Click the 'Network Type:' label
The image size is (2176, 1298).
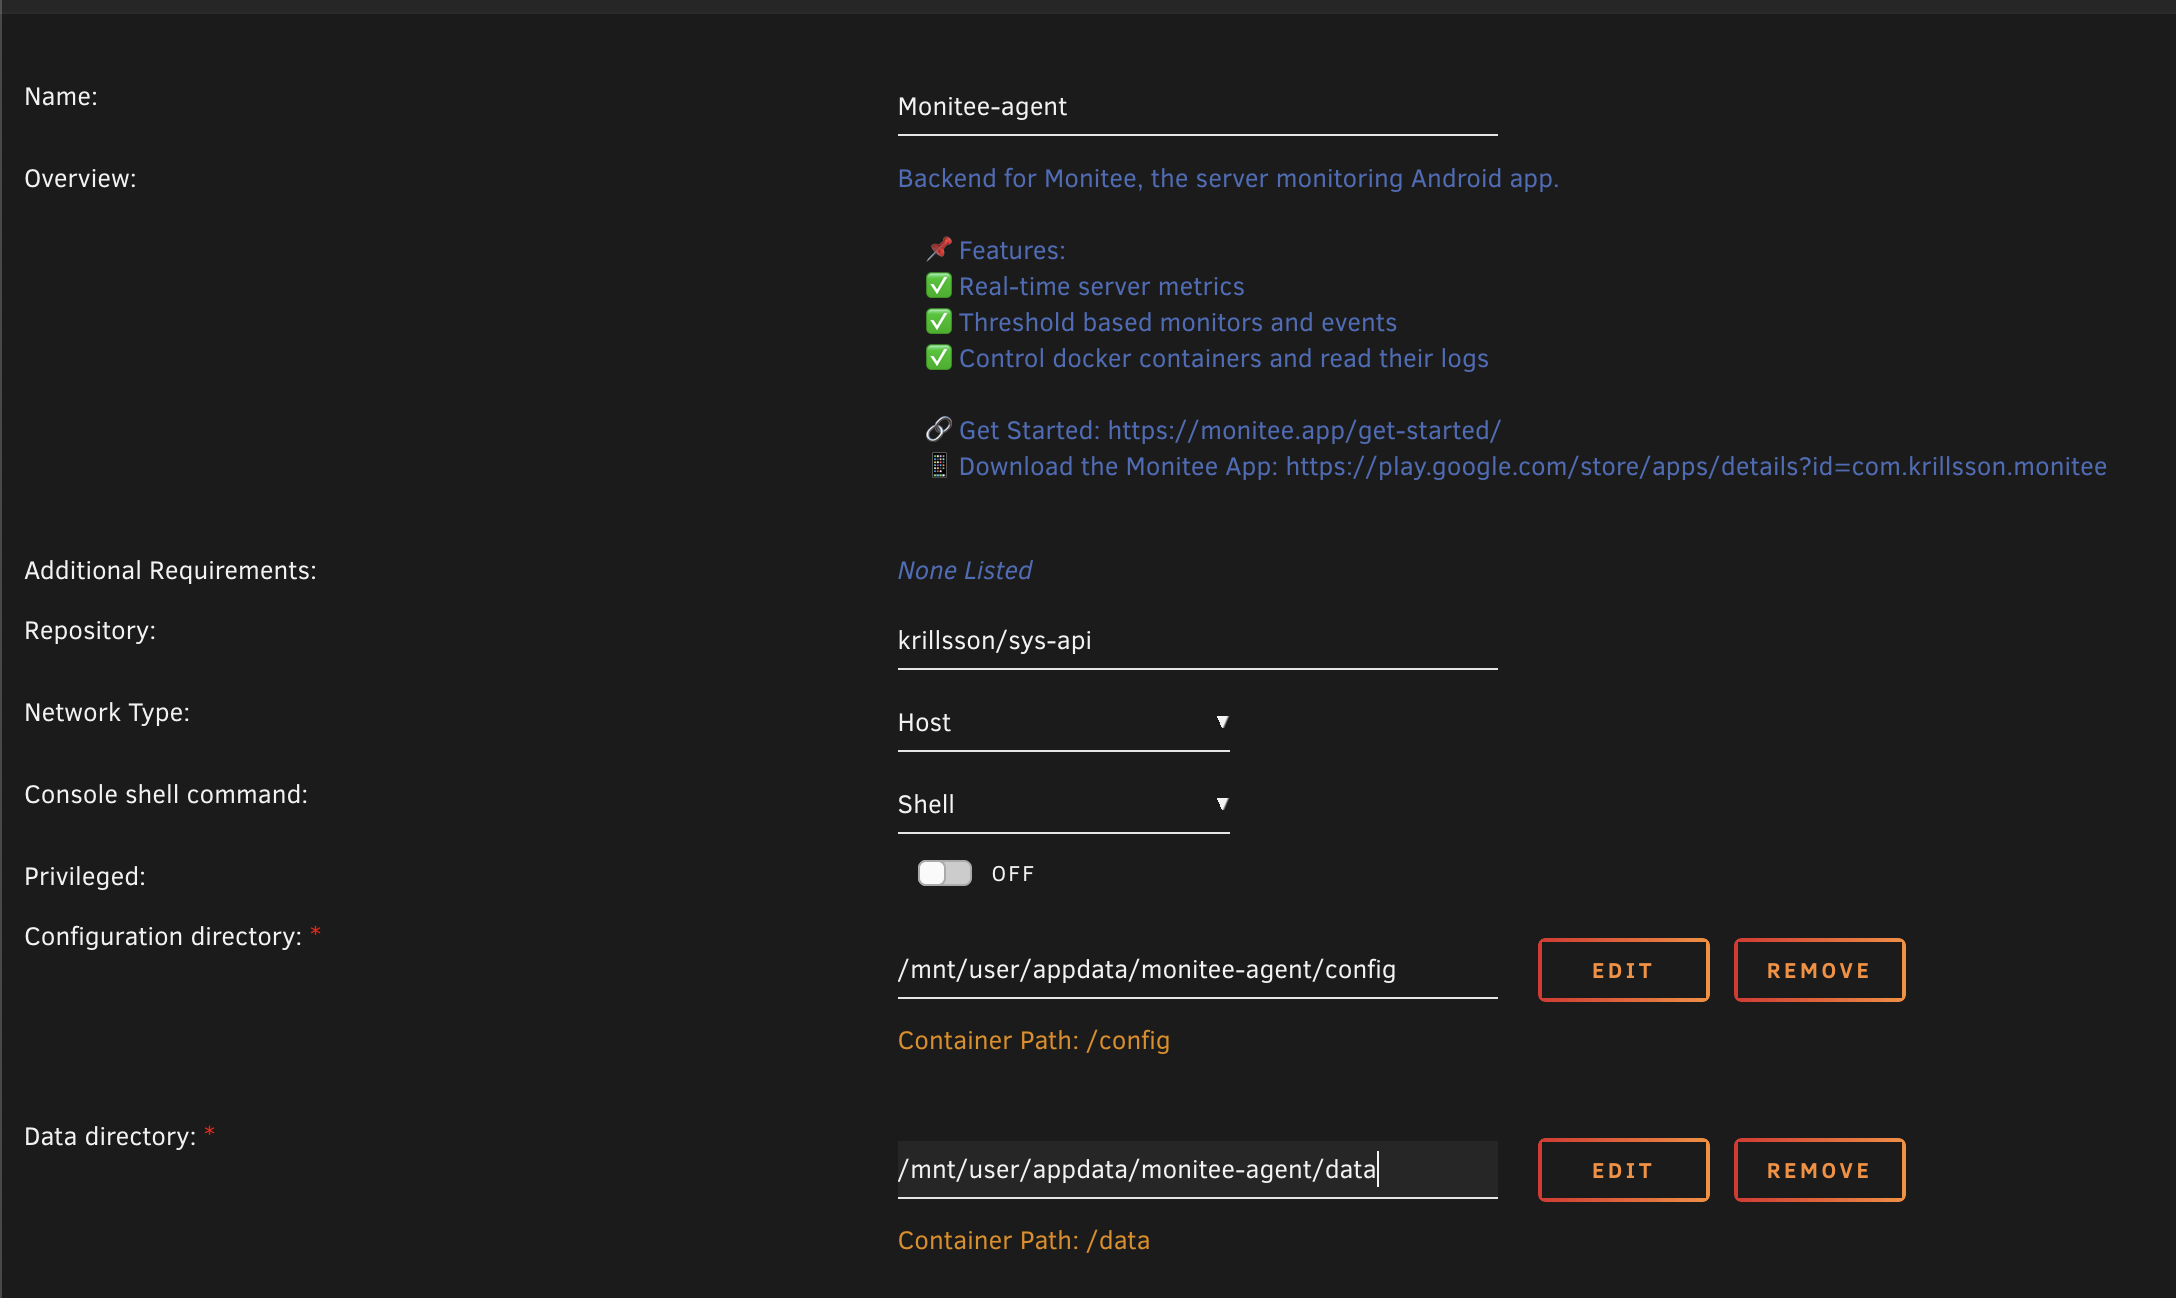click(107, 713)
